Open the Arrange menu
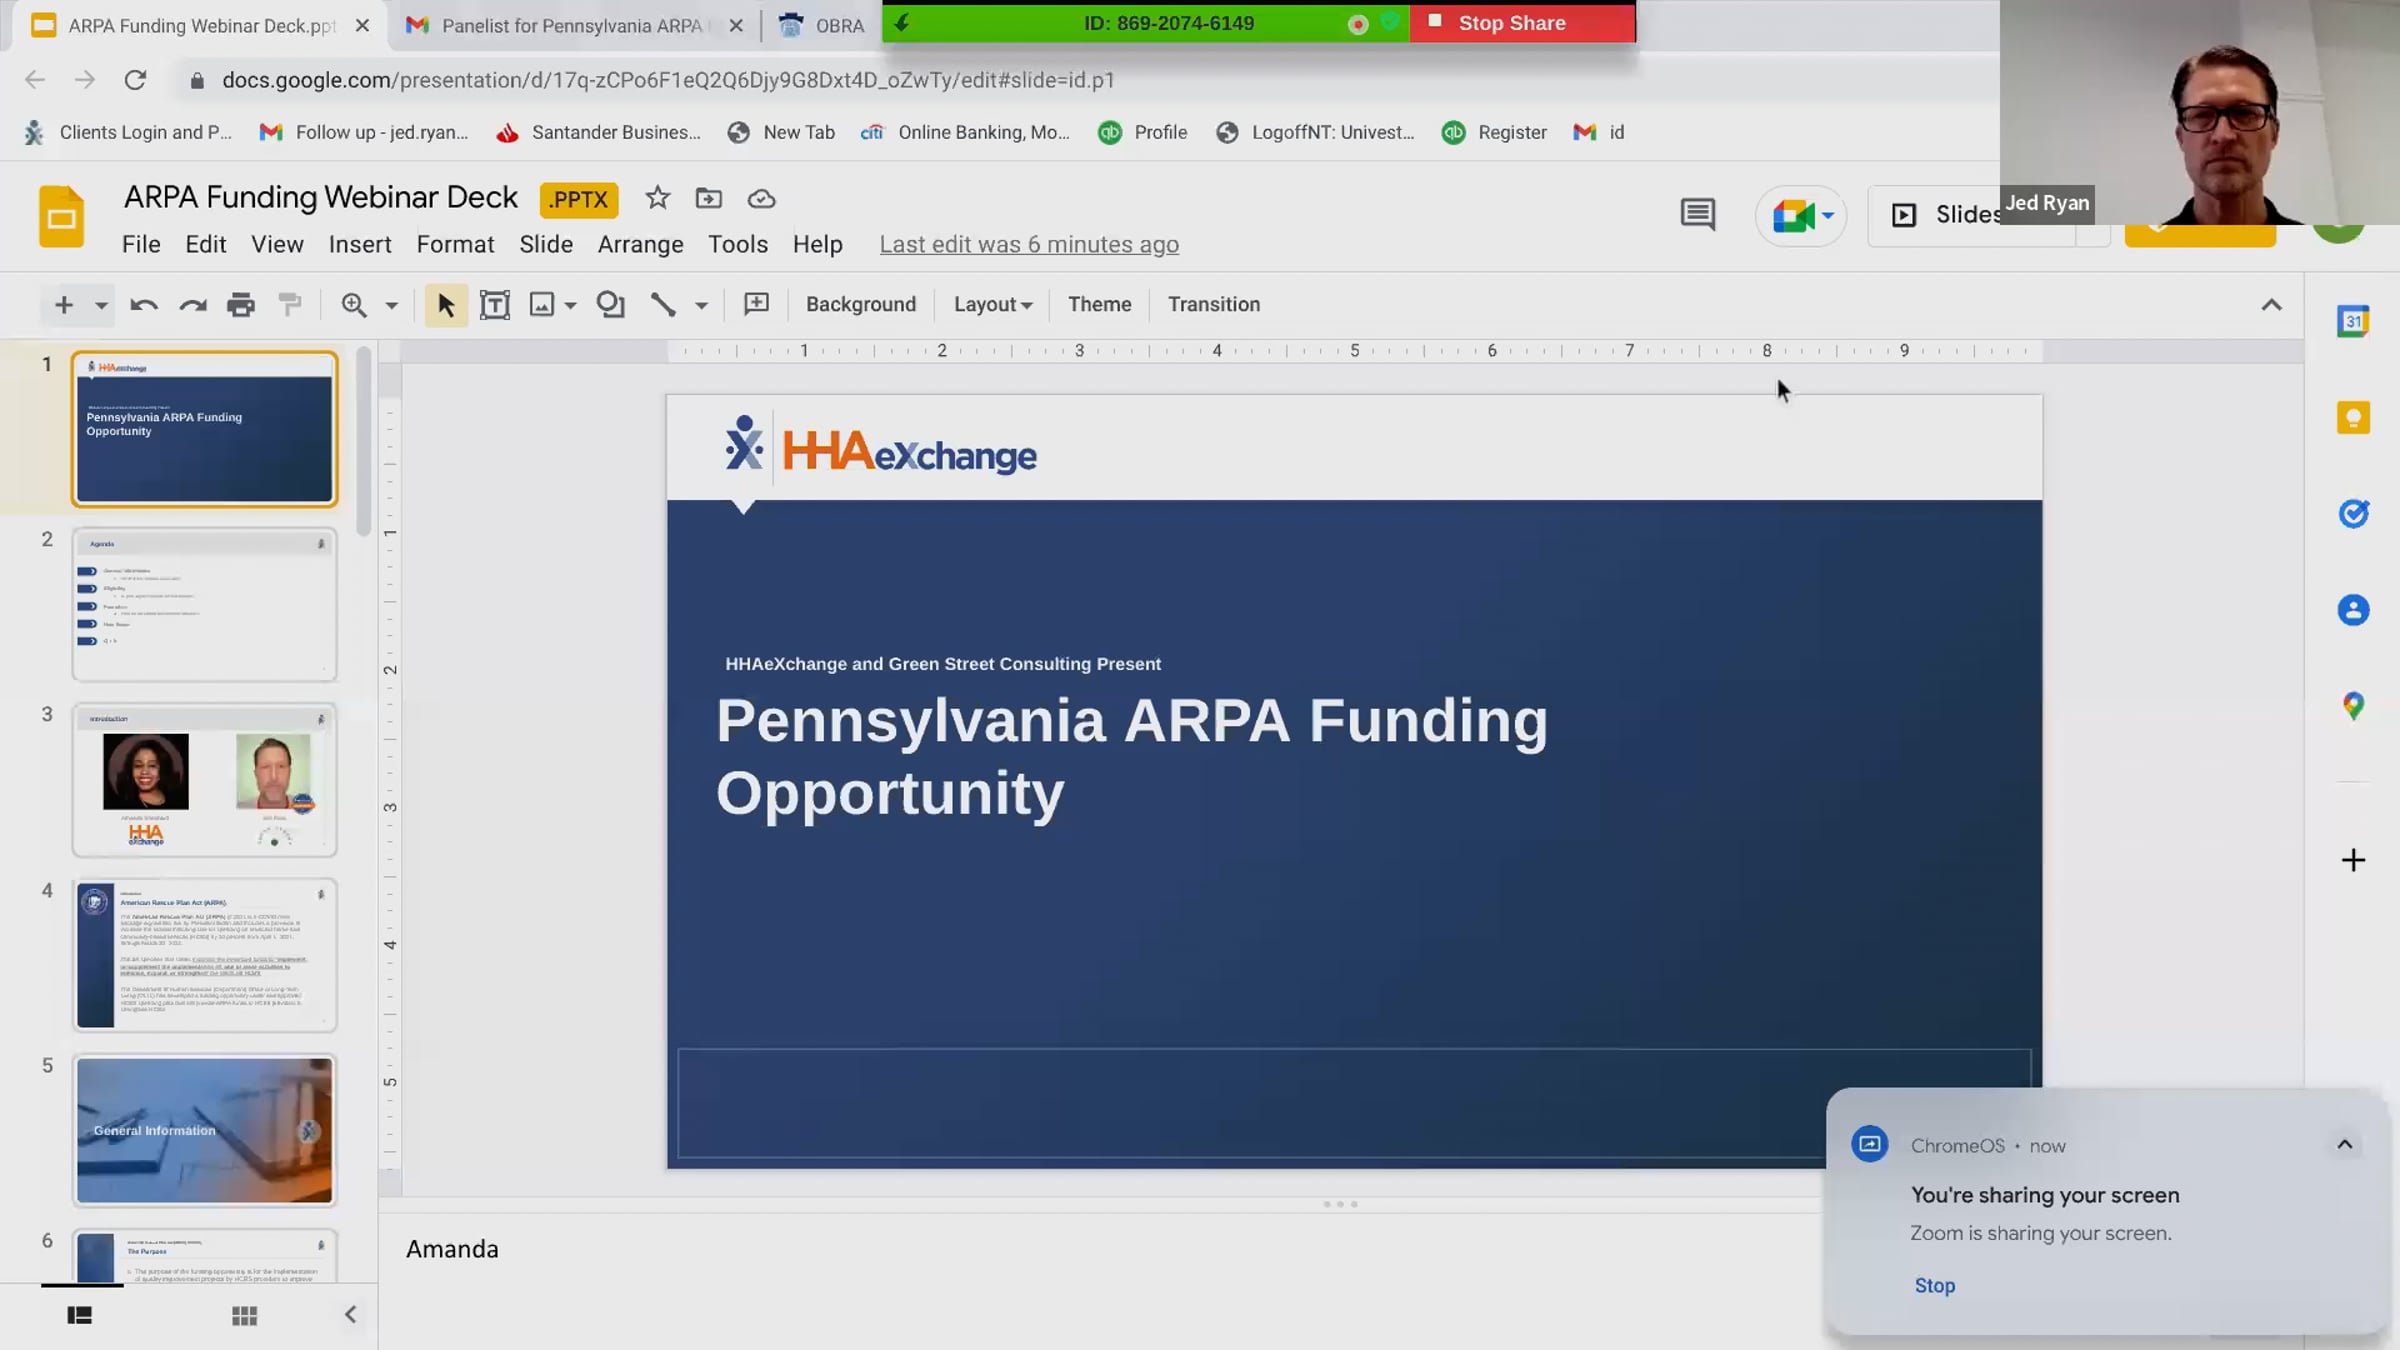Screen dimensions: 2400x1350 640,245
